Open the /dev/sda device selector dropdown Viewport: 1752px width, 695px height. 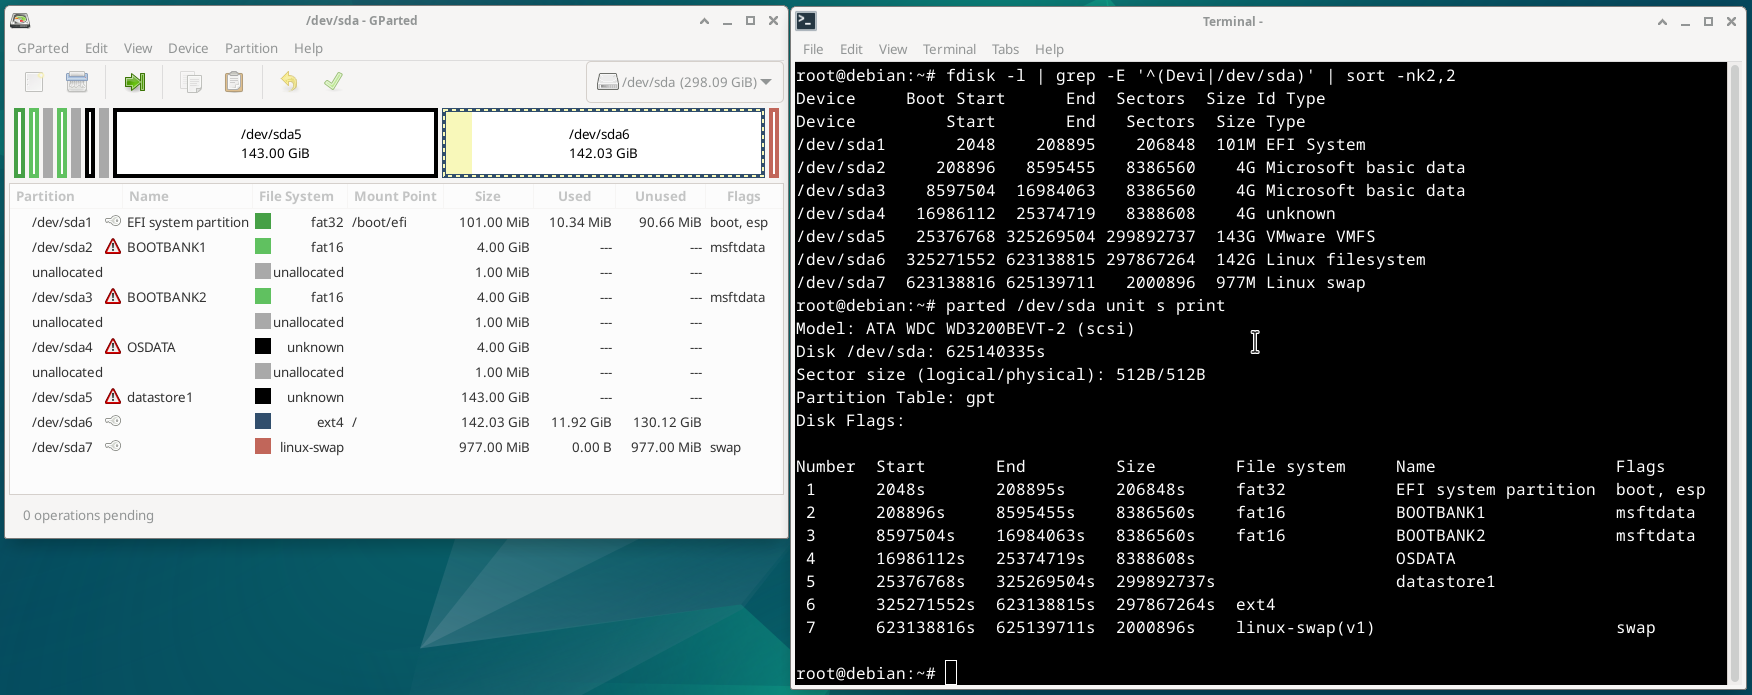tap(684, 82)
